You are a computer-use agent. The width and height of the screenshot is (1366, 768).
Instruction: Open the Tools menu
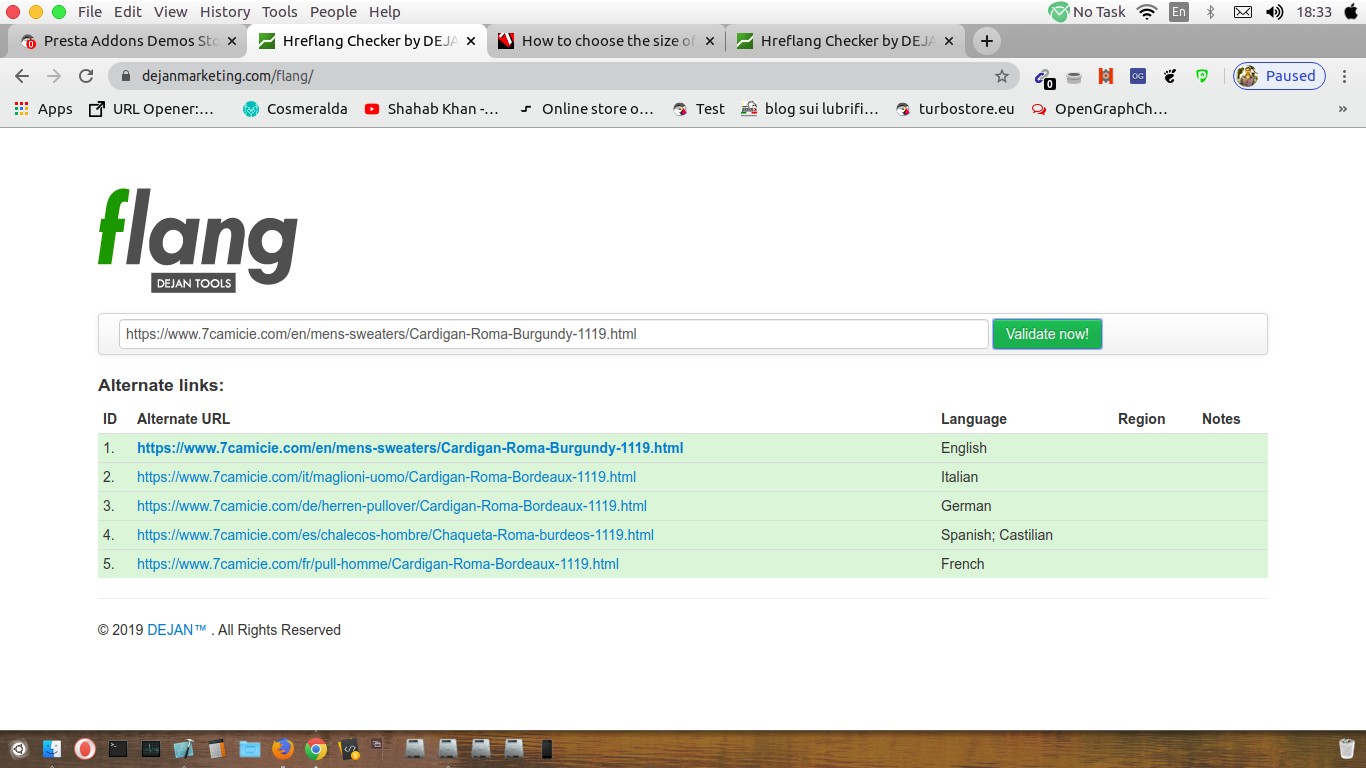(280, 12)
